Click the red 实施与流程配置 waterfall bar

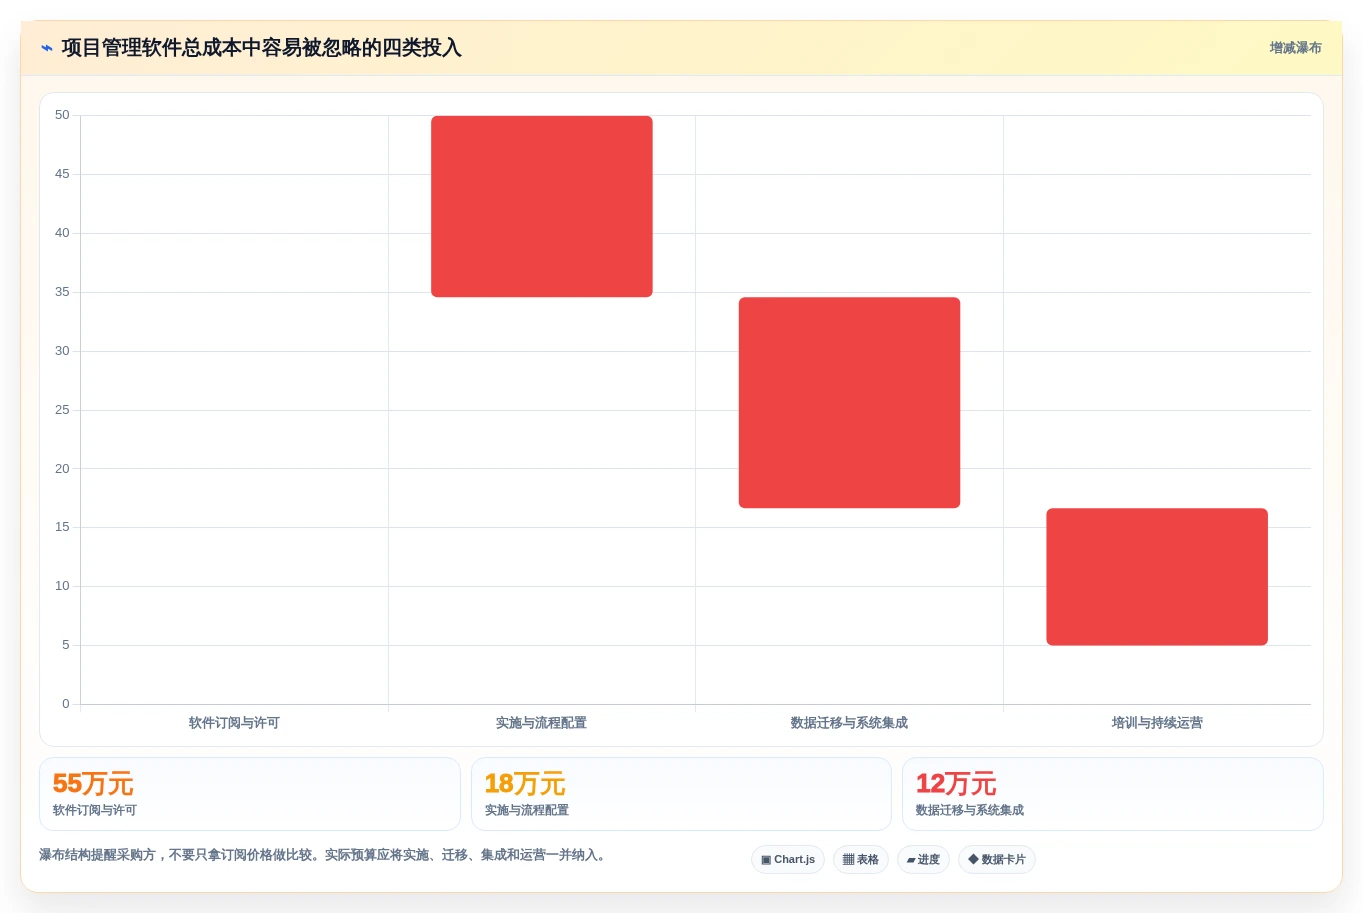point(542,206)
